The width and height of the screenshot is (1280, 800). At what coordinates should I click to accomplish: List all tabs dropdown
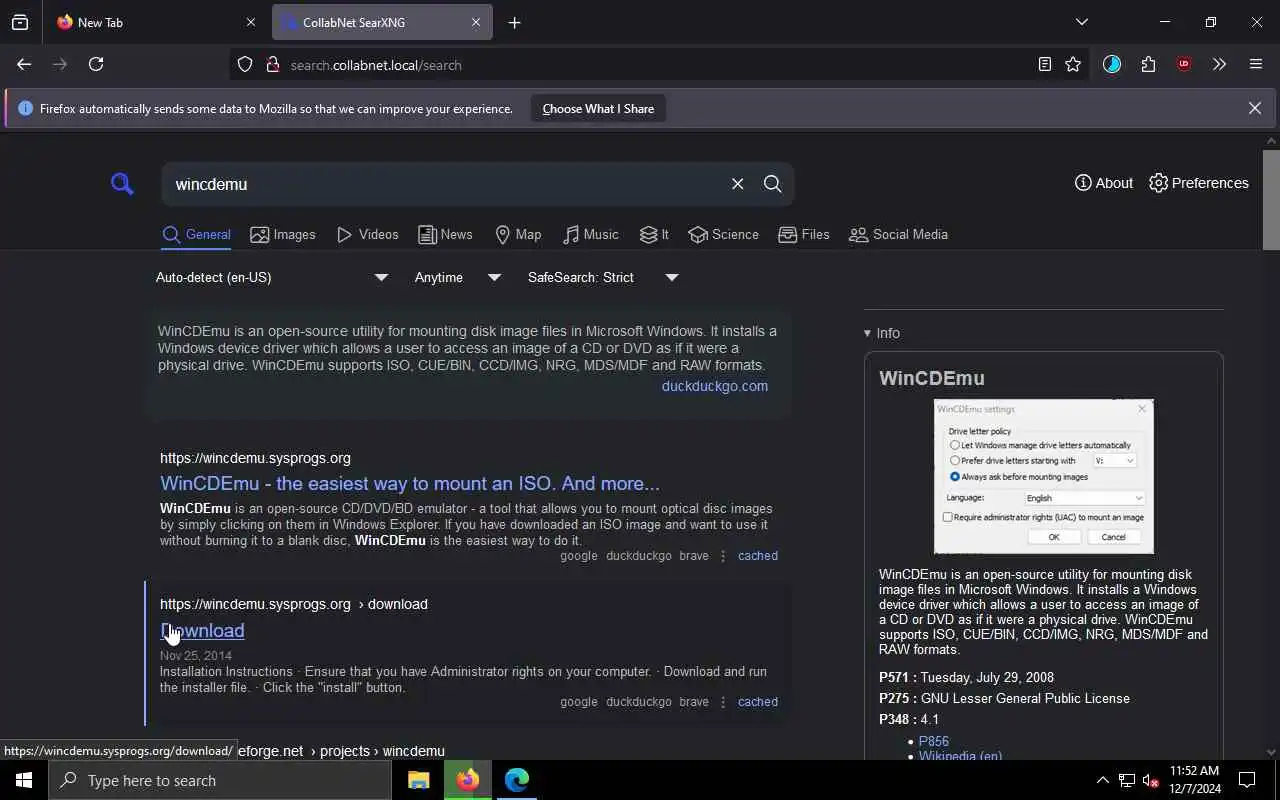click(x=1081, y=22)
